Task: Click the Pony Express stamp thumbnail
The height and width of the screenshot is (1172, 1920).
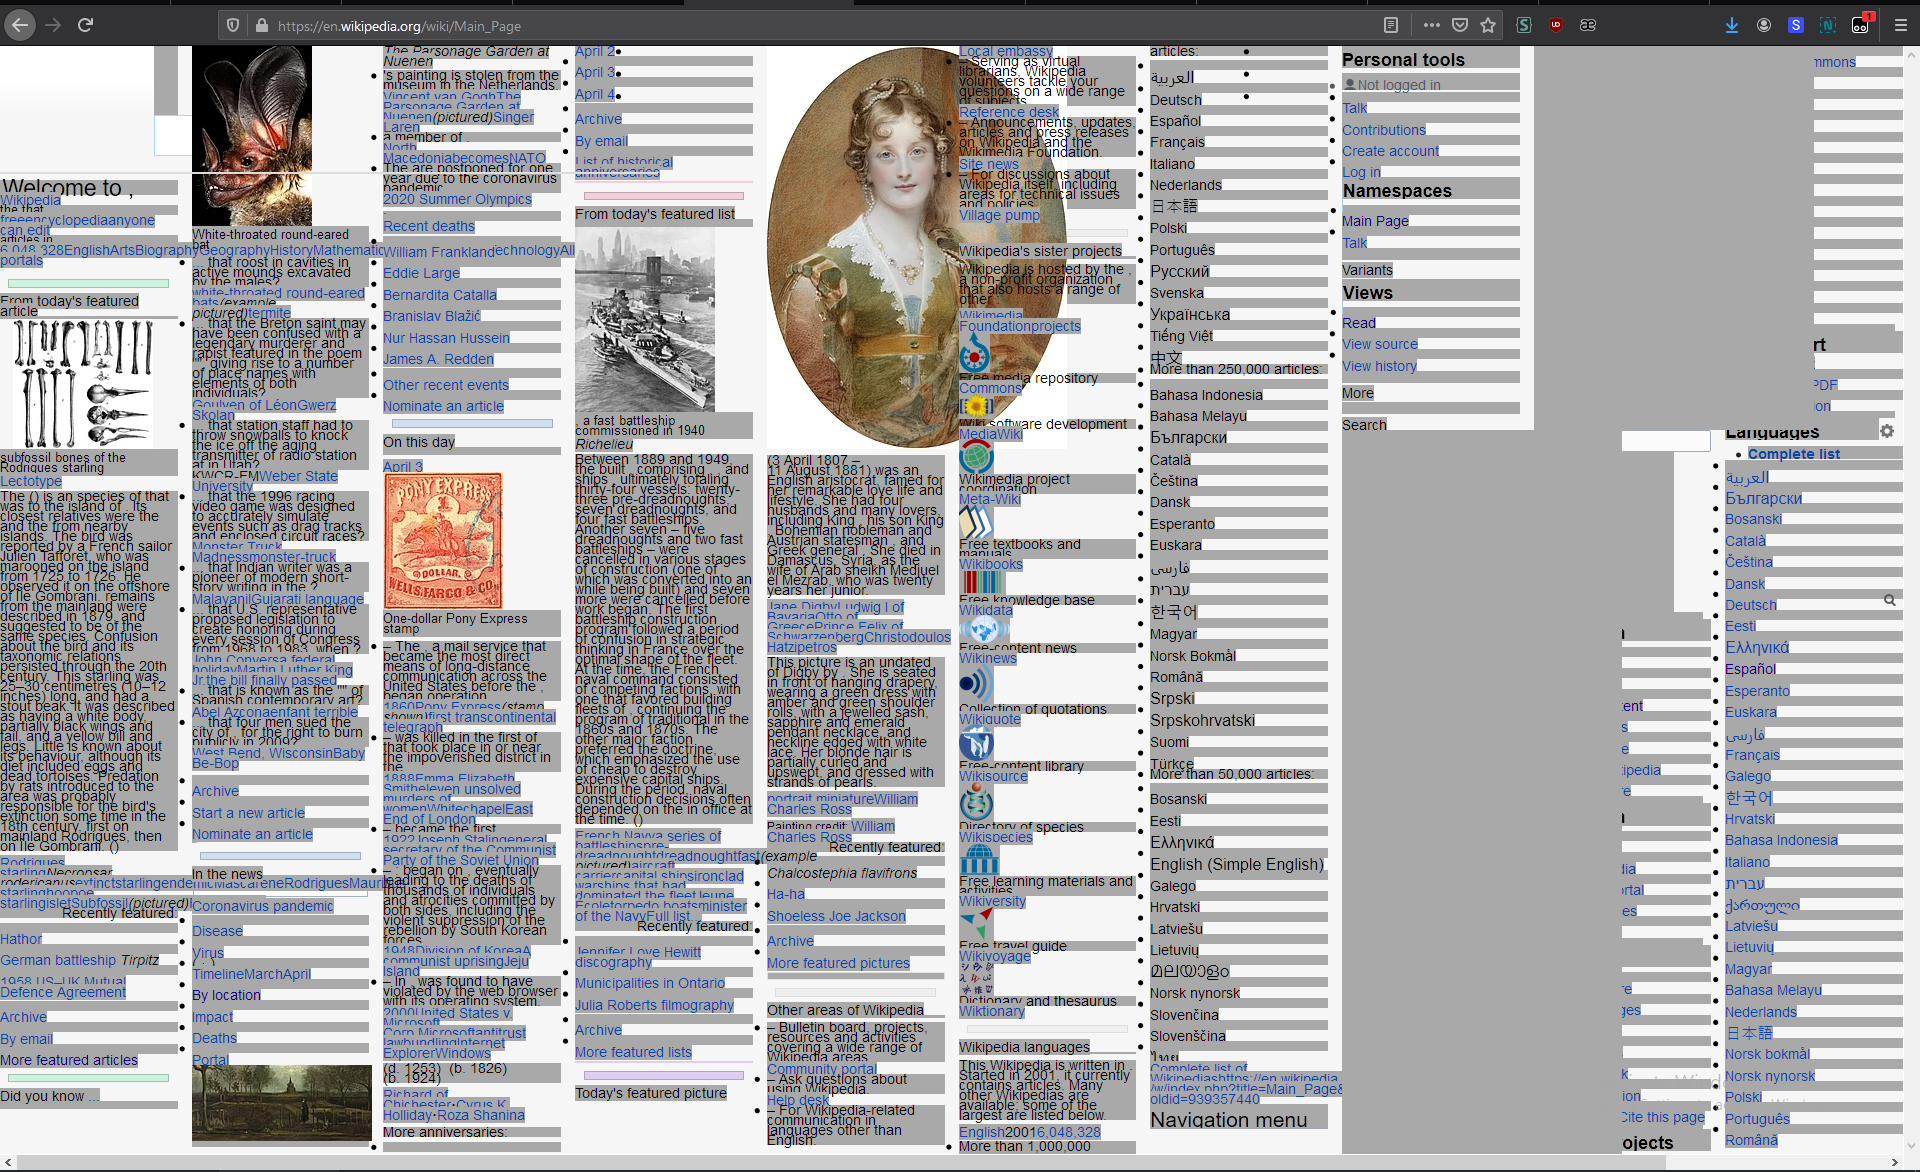Action: tap(443, 541)
